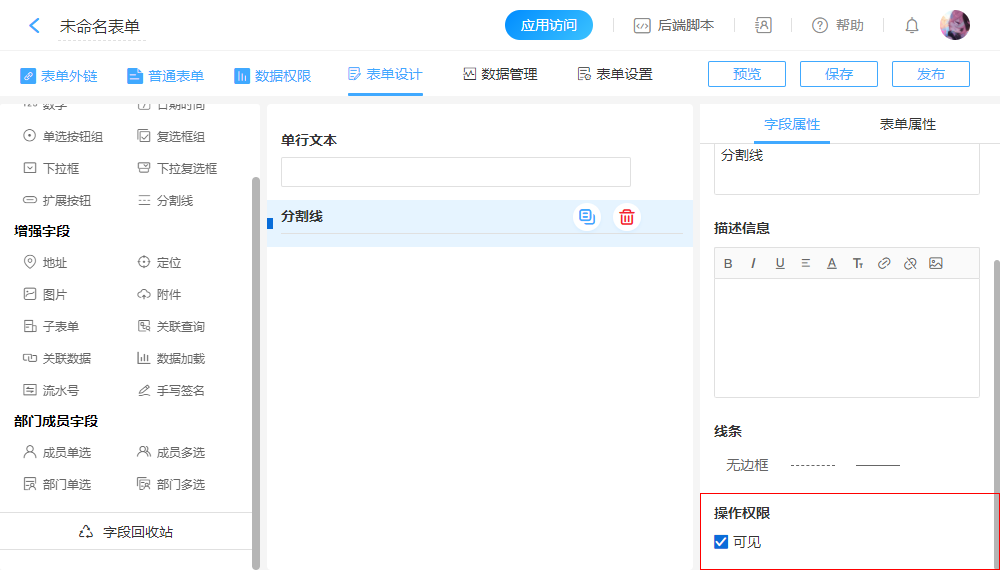Click the back arrow icon
The width and height of the screenshot is (1000, 570).
click(35, 26)
